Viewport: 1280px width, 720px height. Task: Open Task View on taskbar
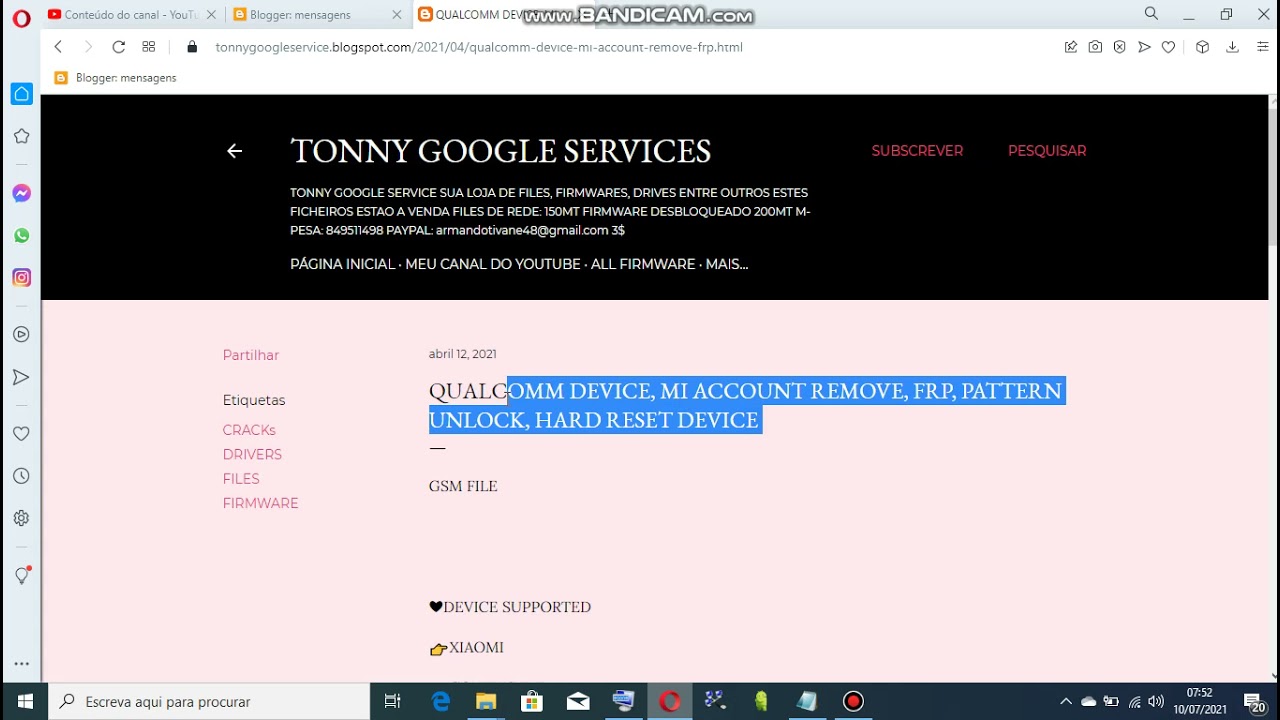coord(393,701)
